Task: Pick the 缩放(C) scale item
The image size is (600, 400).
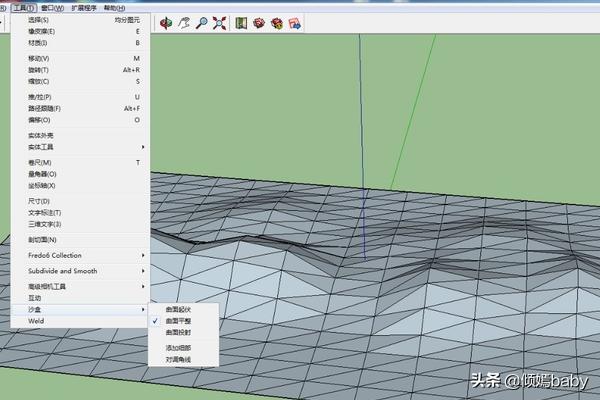Action: (x=80, y=82)
